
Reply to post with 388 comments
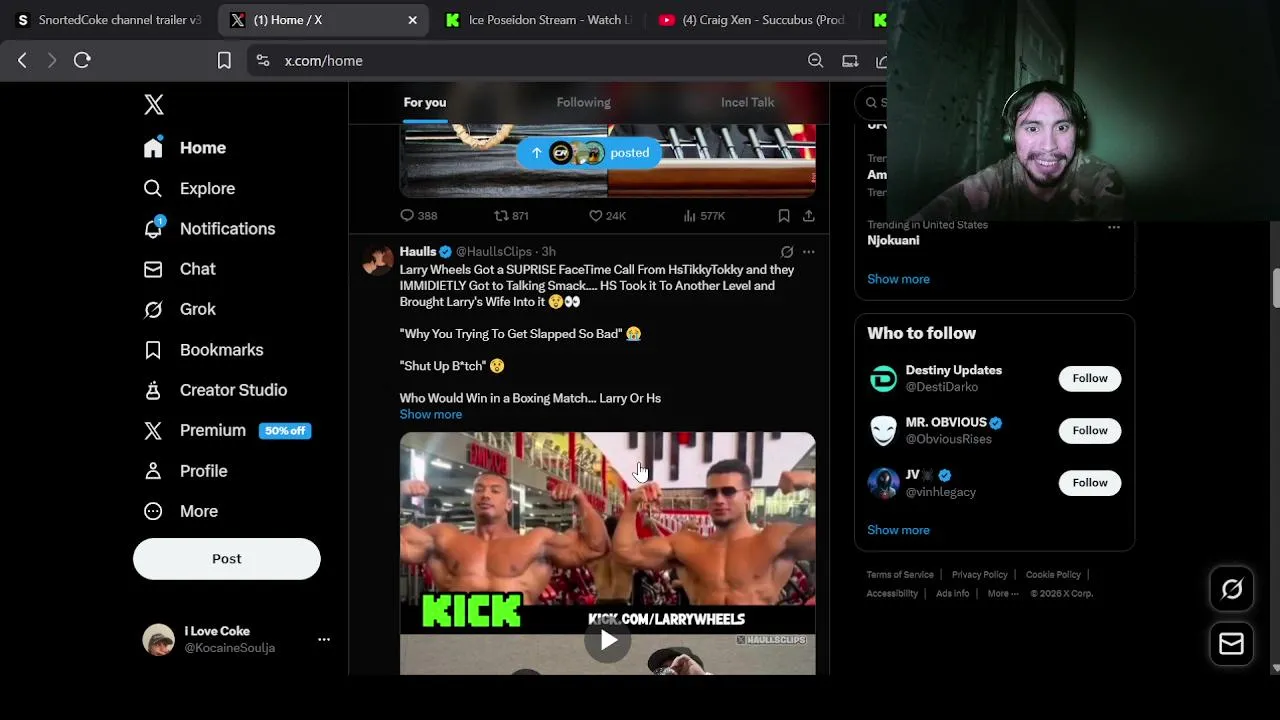coord(418,216)
